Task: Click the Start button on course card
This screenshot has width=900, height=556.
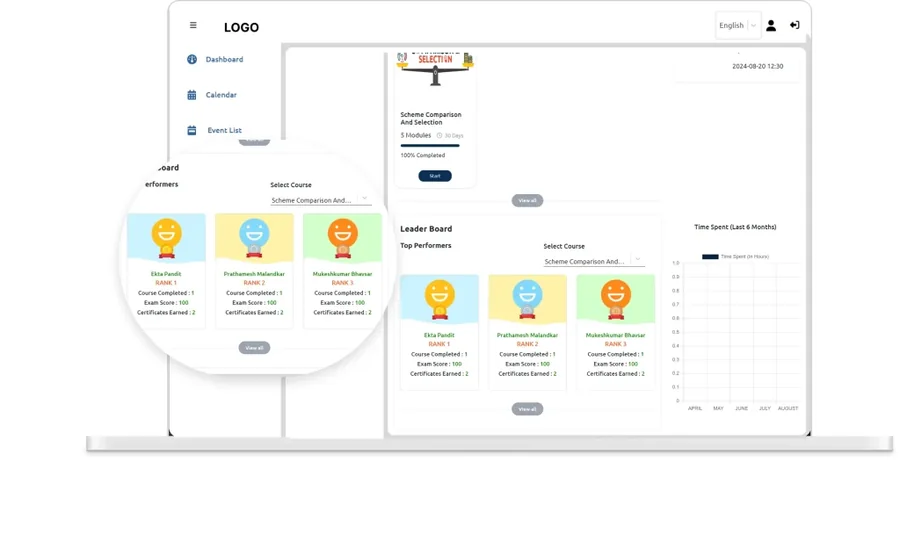Action: (x=435, y=176)
